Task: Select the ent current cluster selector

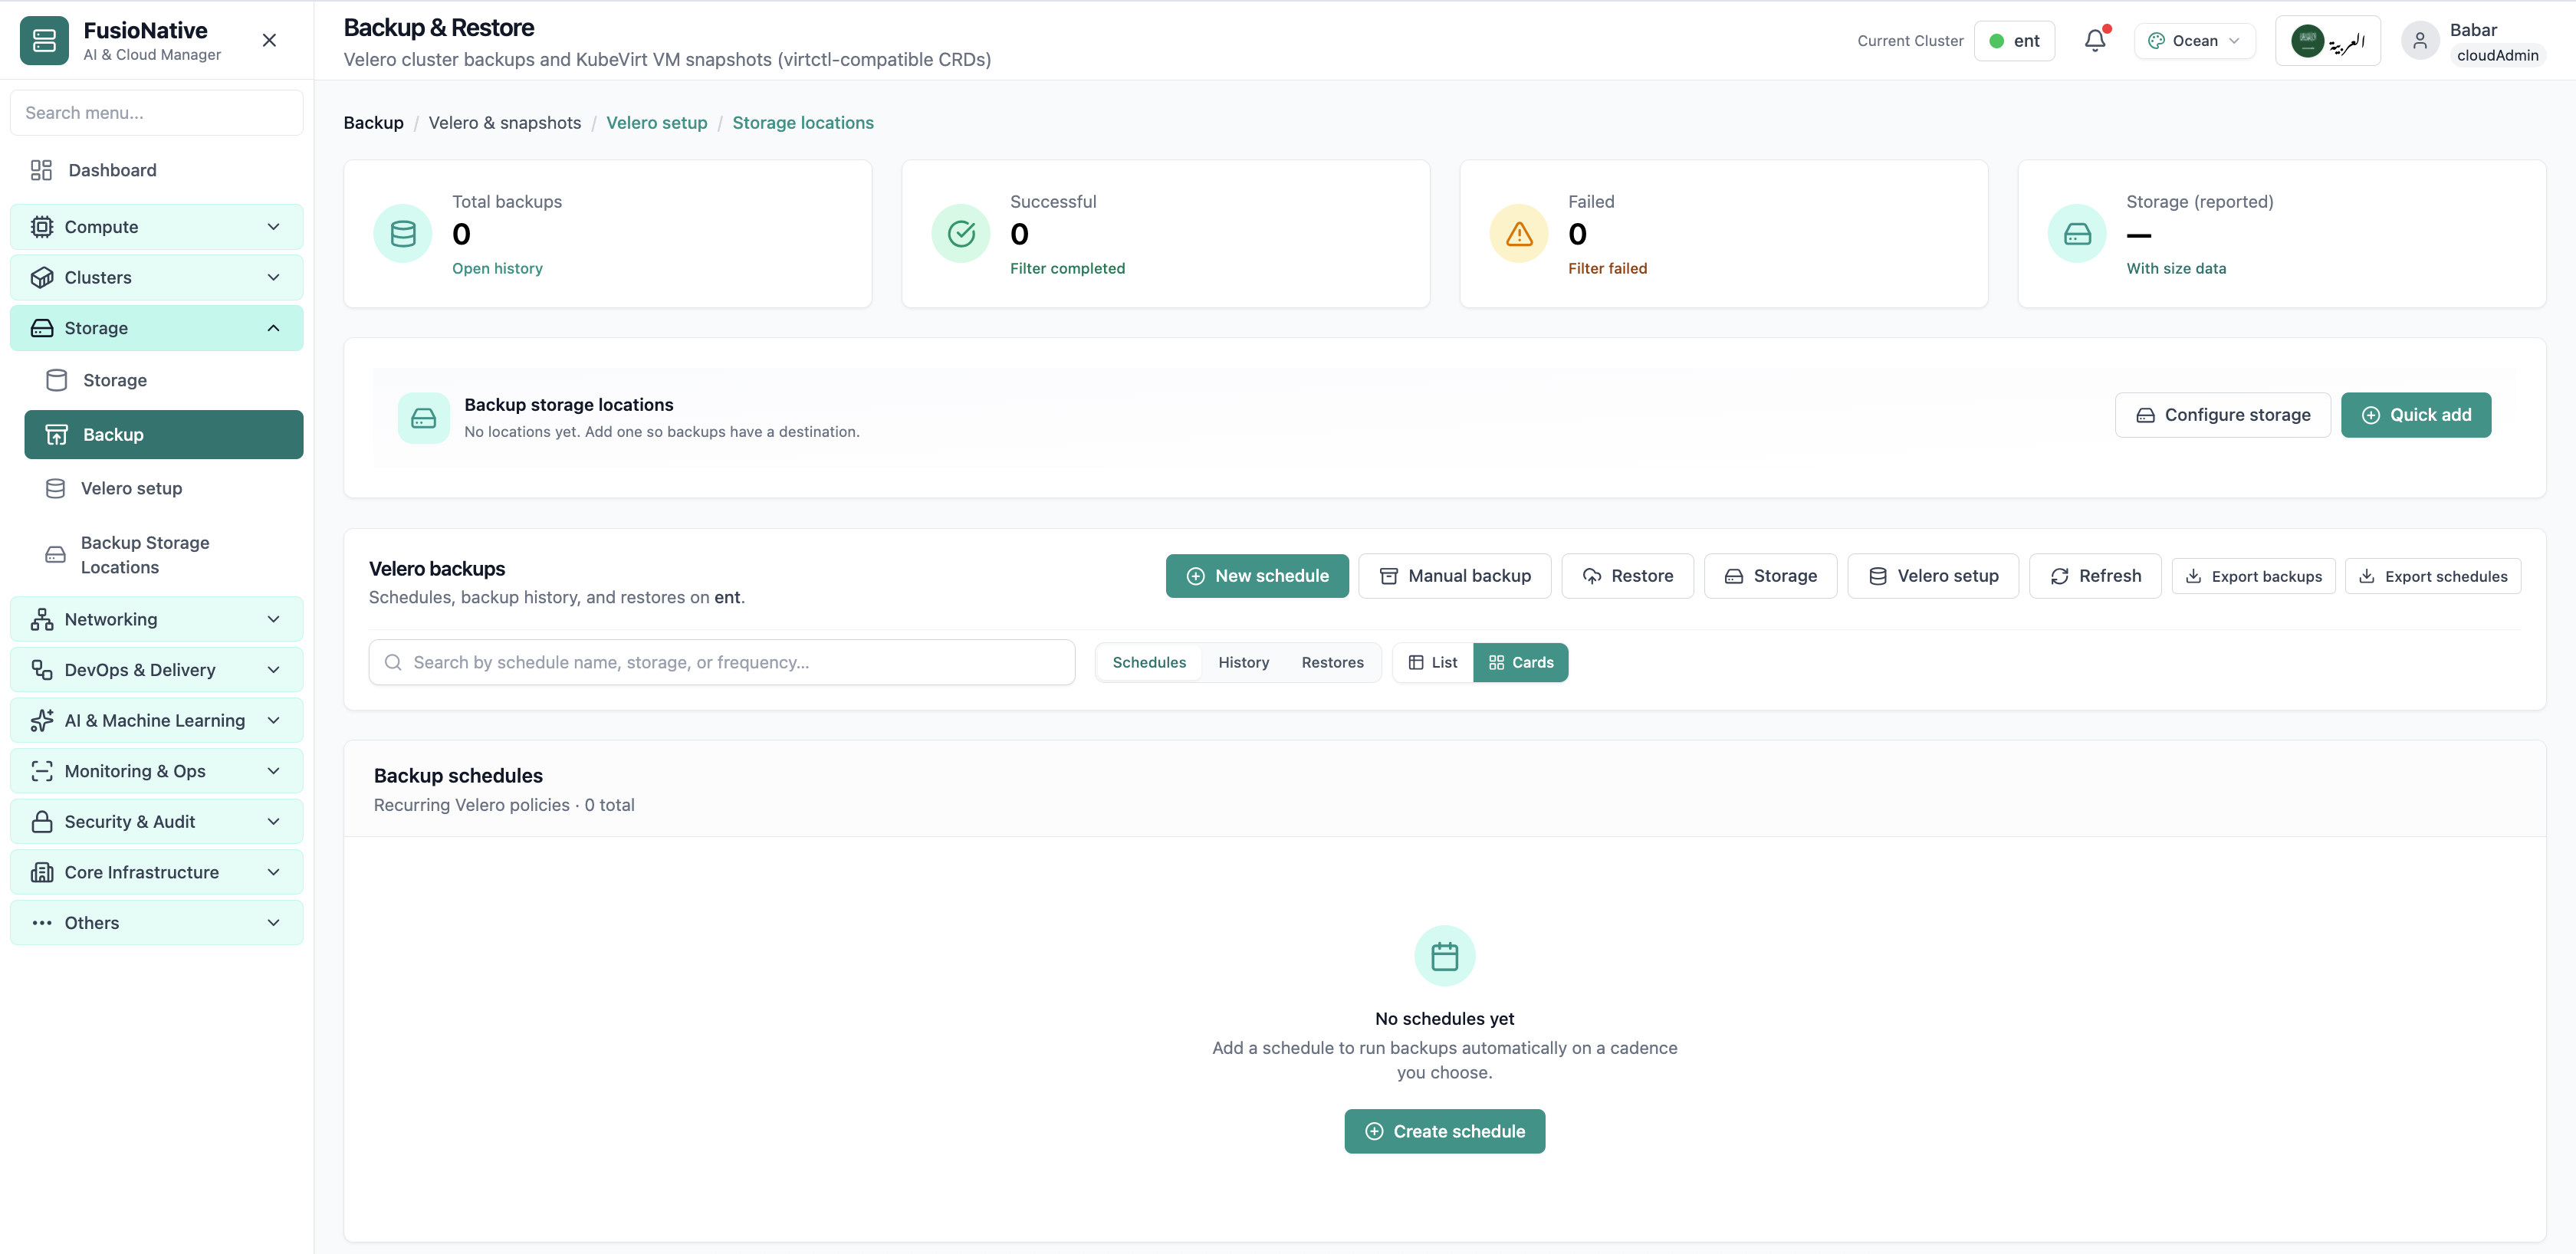Action: pyautogui.click(x=2014, y=41)
